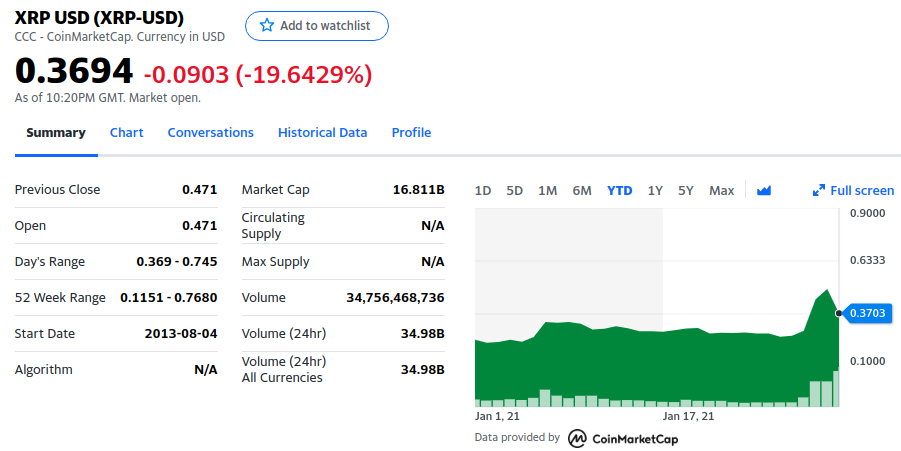Click the 0.3703 price marker on chart
901x451 pixels.
[867, 313]
